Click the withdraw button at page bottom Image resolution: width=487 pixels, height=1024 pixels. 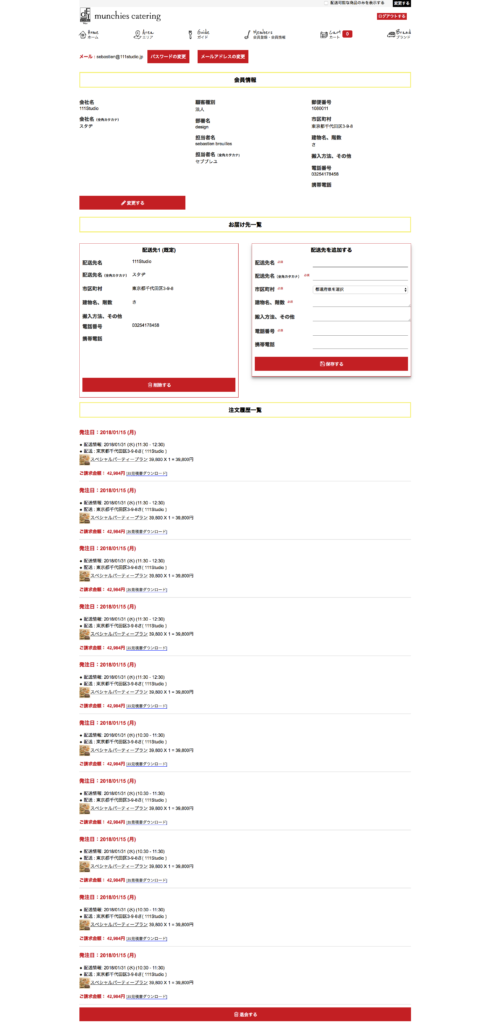coord(245,1014)
